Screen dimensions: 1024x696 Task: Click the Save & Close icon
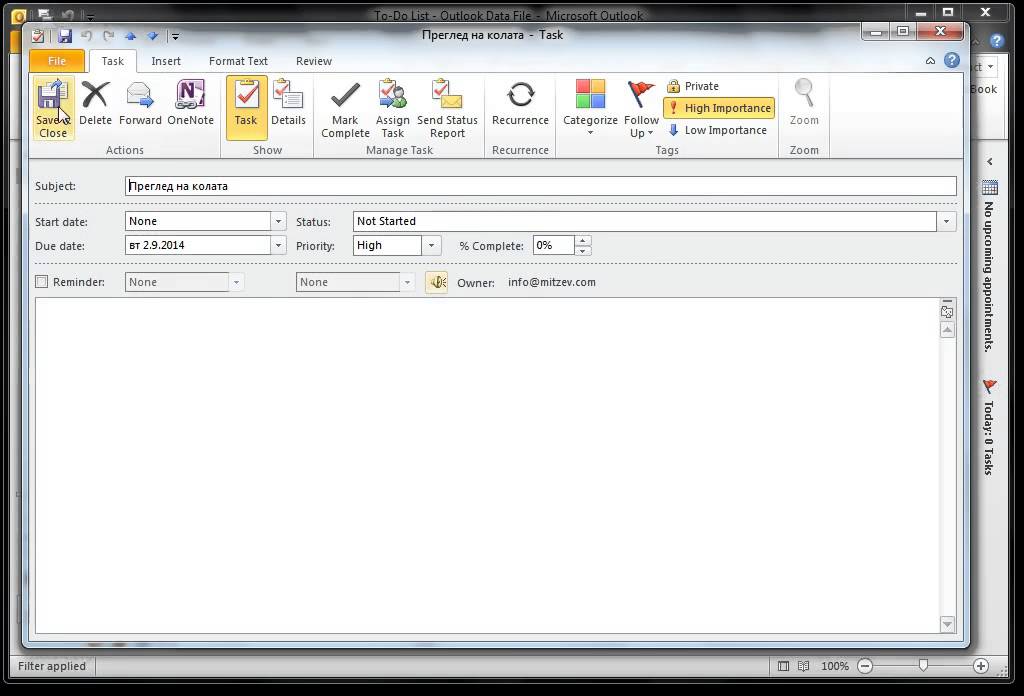pyautogui.click(x=52, y=108)
